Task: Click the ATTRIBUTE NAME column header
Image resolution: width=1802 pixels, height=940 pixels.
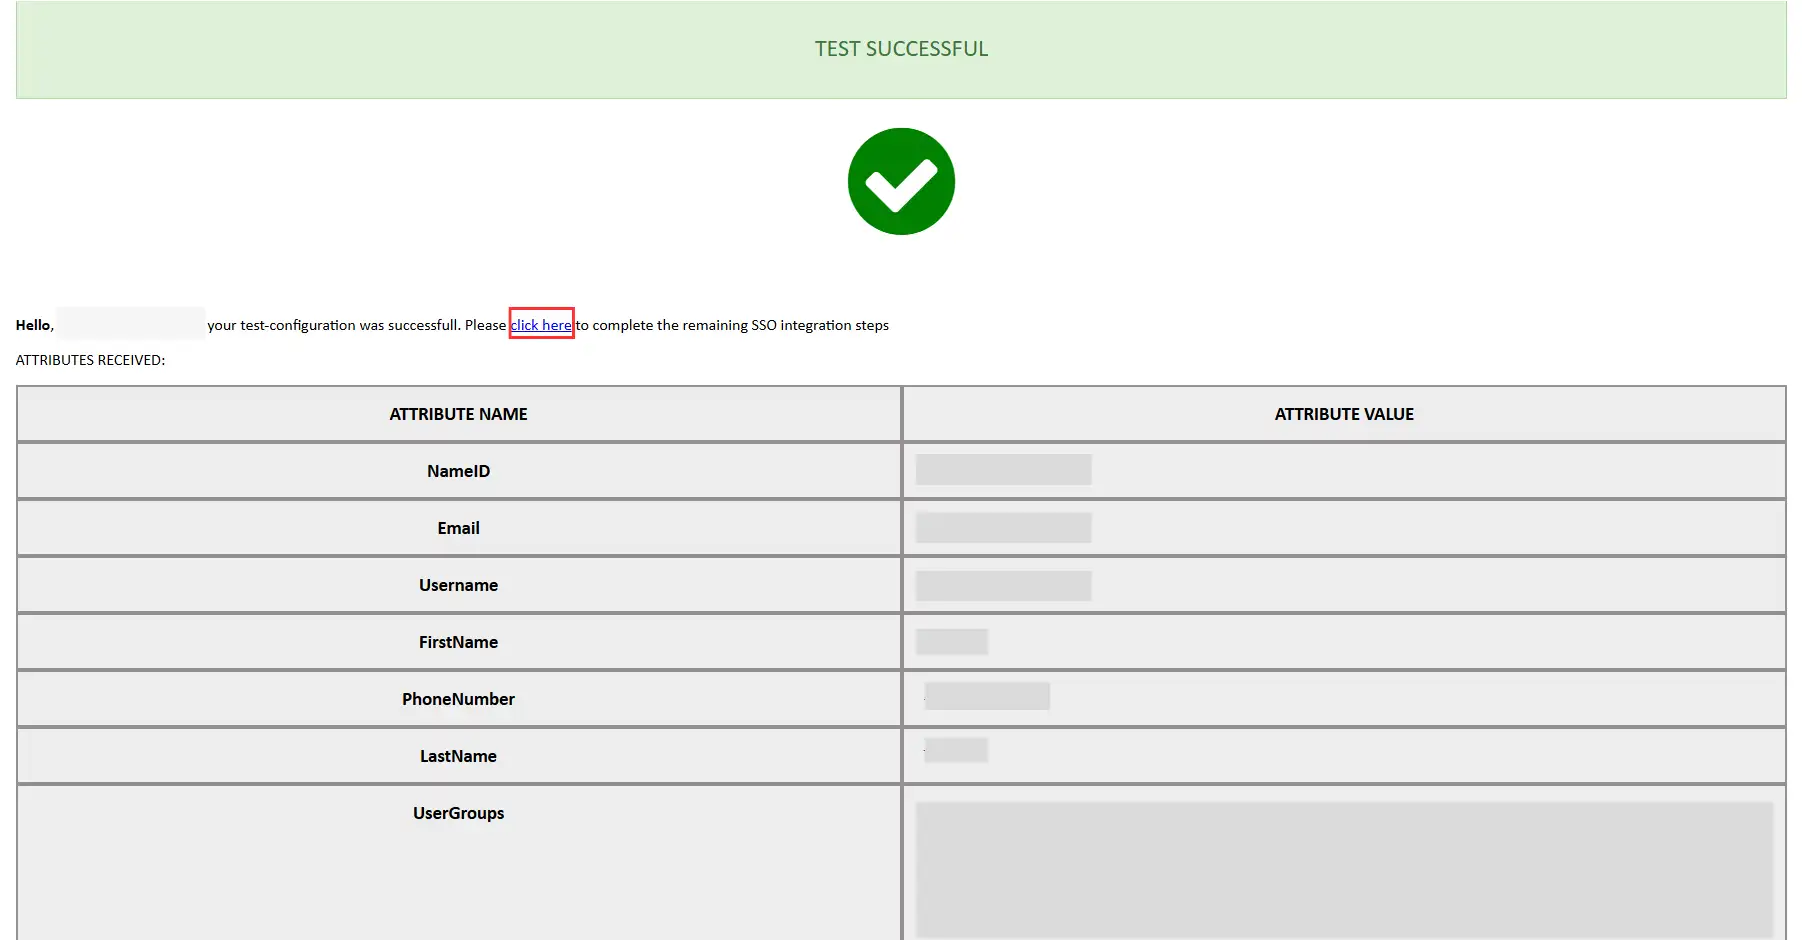Action: coord(459,414)
